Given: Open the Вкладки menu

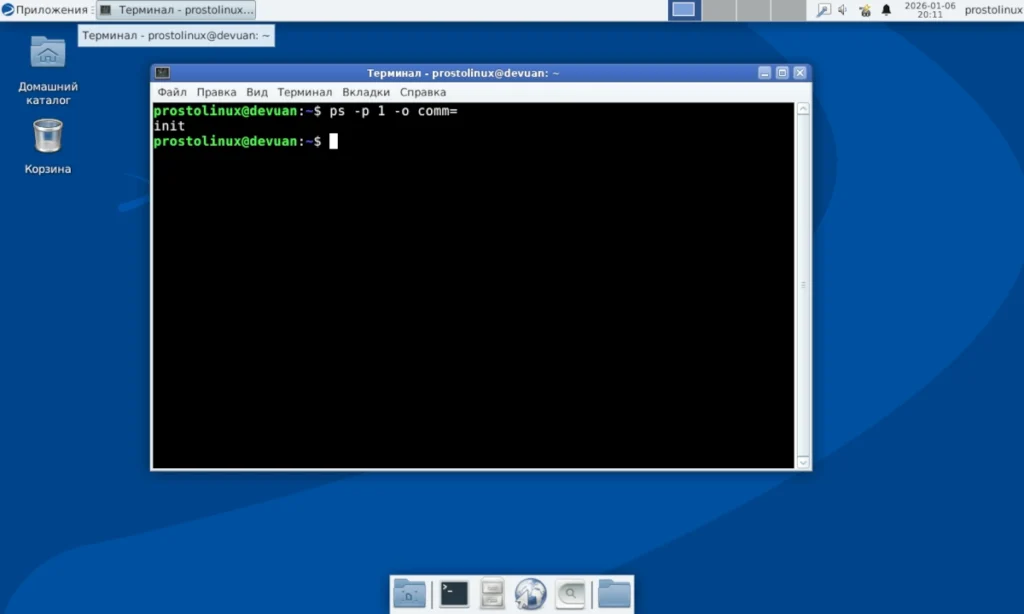Looking at the screenshot, I should pyautogui.click(x=366, y=92).
